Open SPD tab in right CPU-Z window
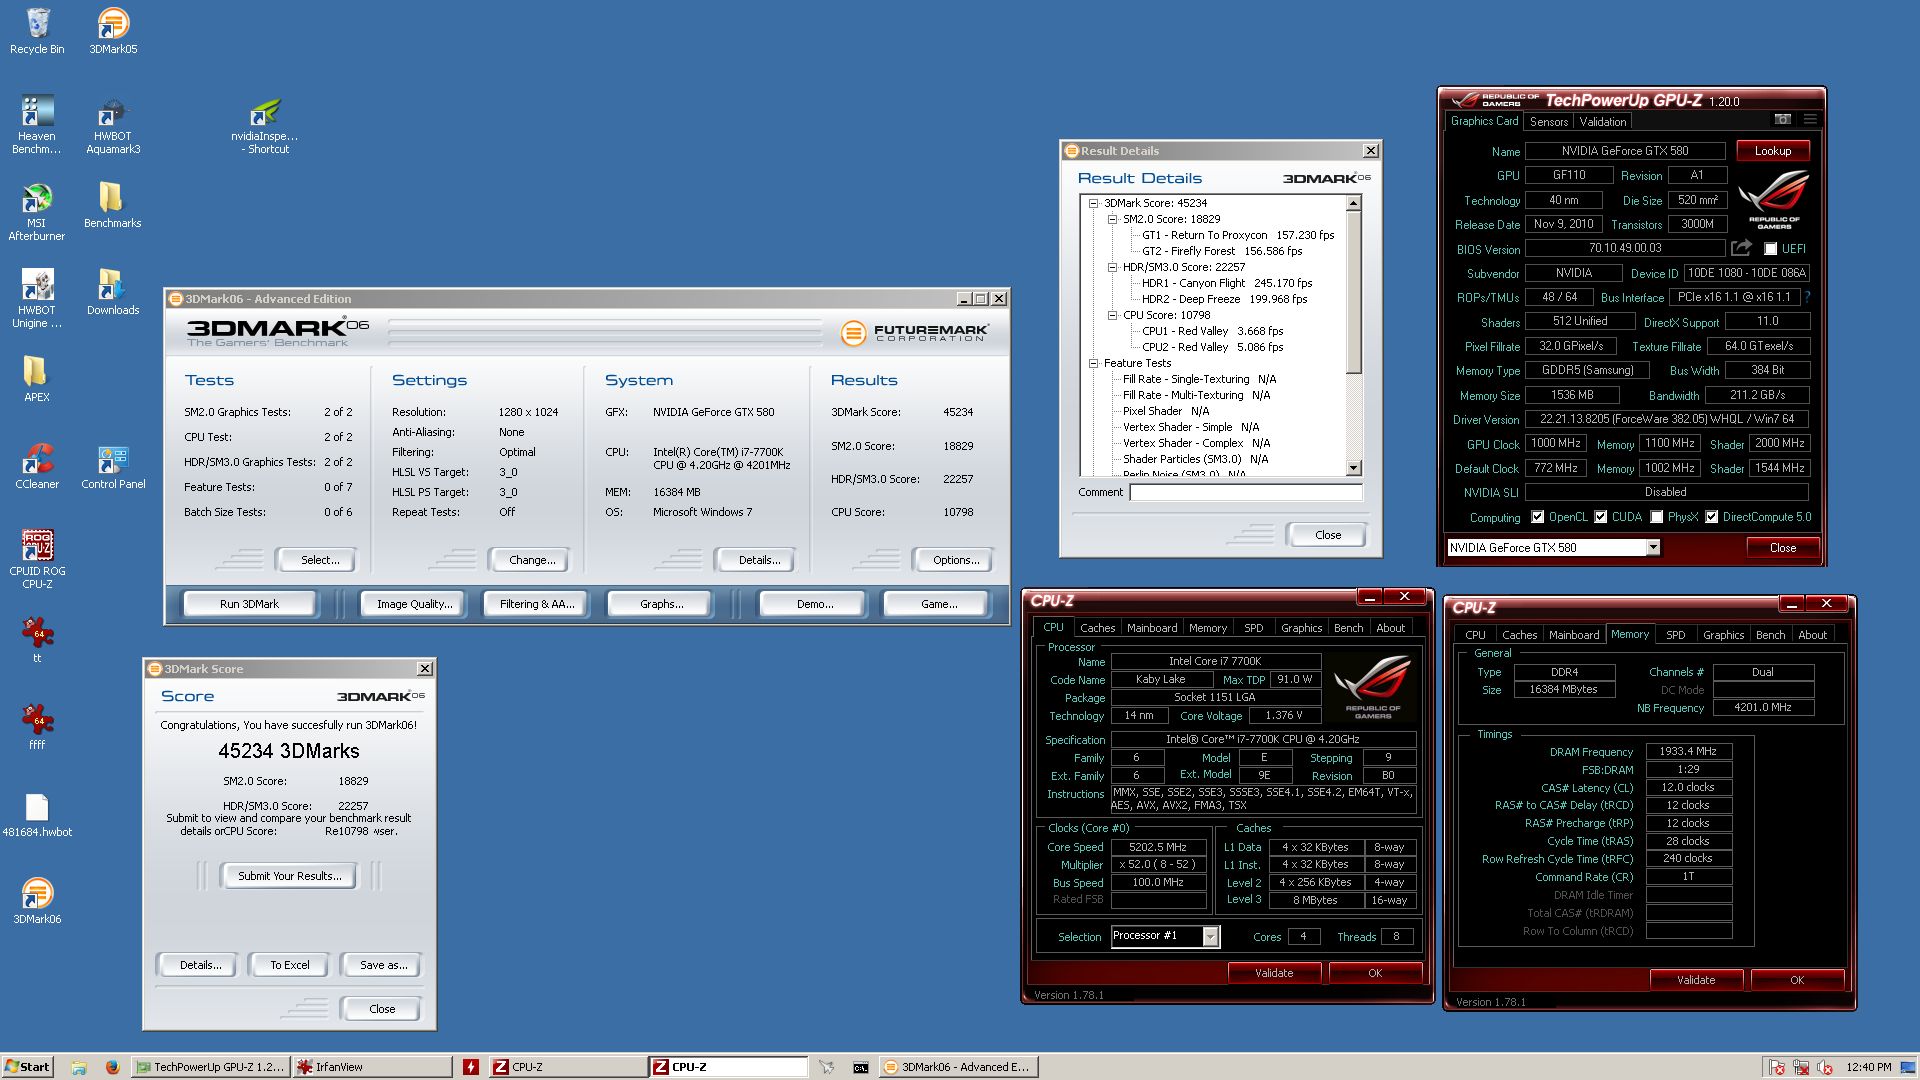 1675,635
